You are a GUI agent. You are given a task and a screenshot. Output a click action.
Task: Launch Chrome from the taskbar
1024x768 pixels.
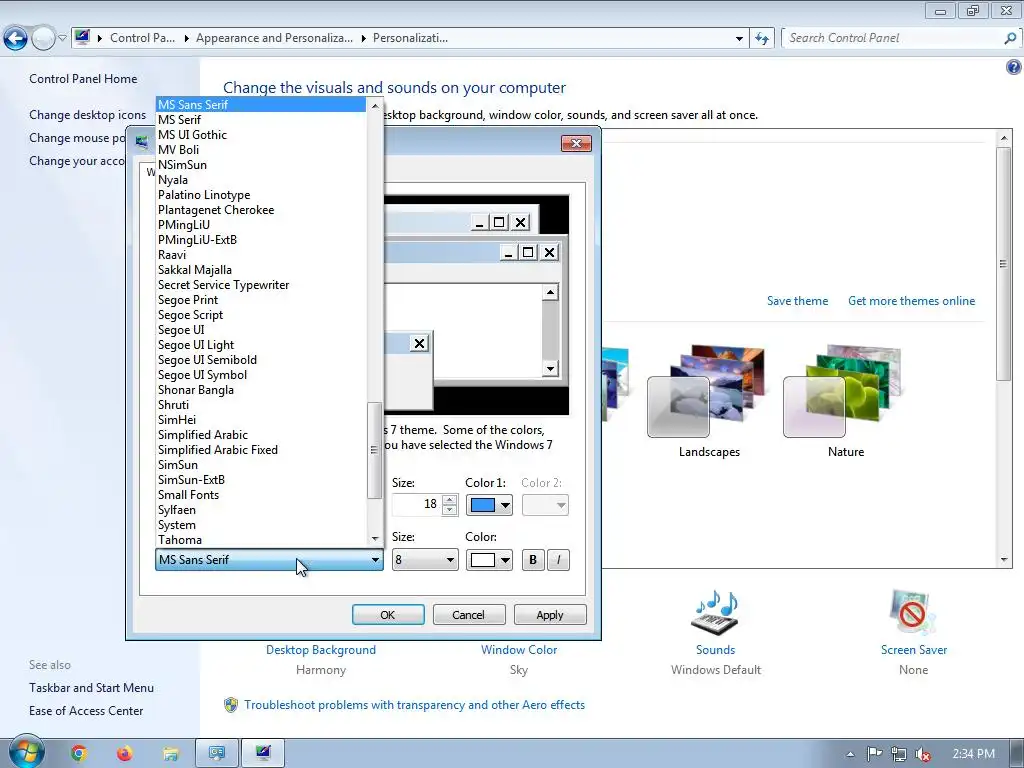(79, 754)
